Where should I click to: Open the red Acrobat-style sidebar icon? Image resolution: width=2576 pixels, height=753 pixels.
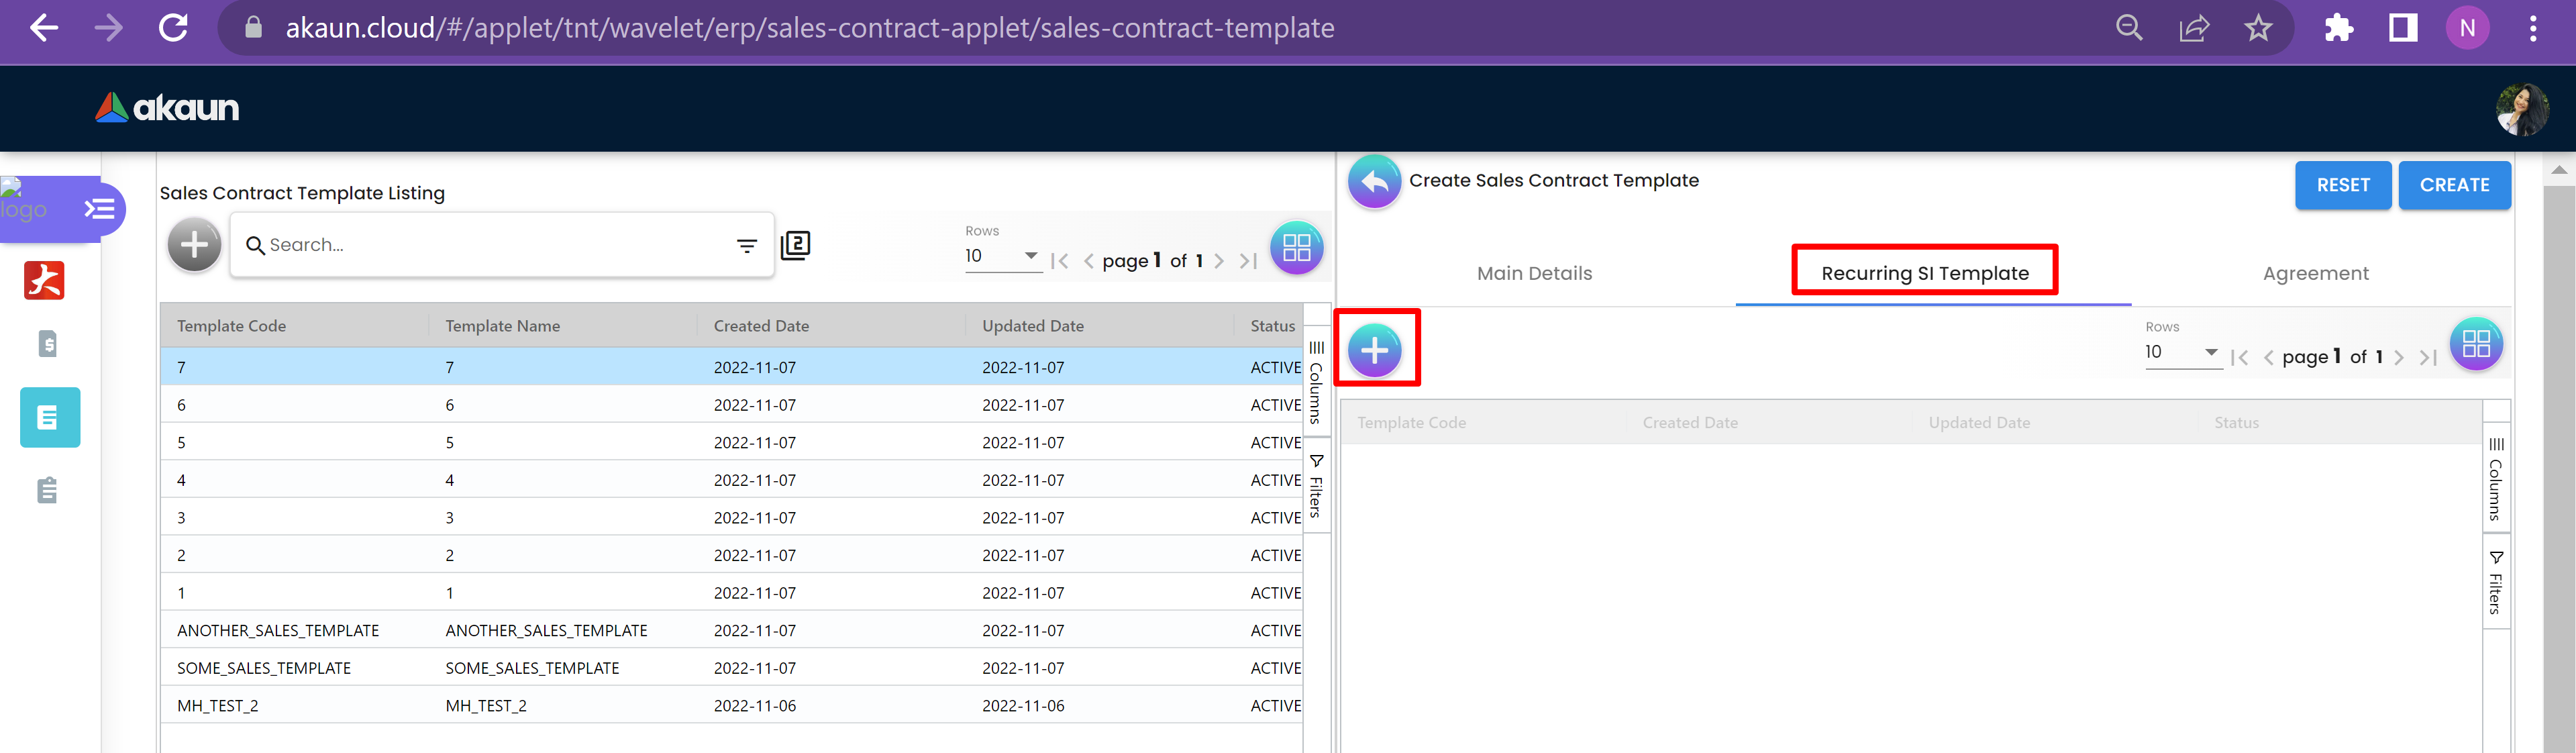tap(44, 280)
